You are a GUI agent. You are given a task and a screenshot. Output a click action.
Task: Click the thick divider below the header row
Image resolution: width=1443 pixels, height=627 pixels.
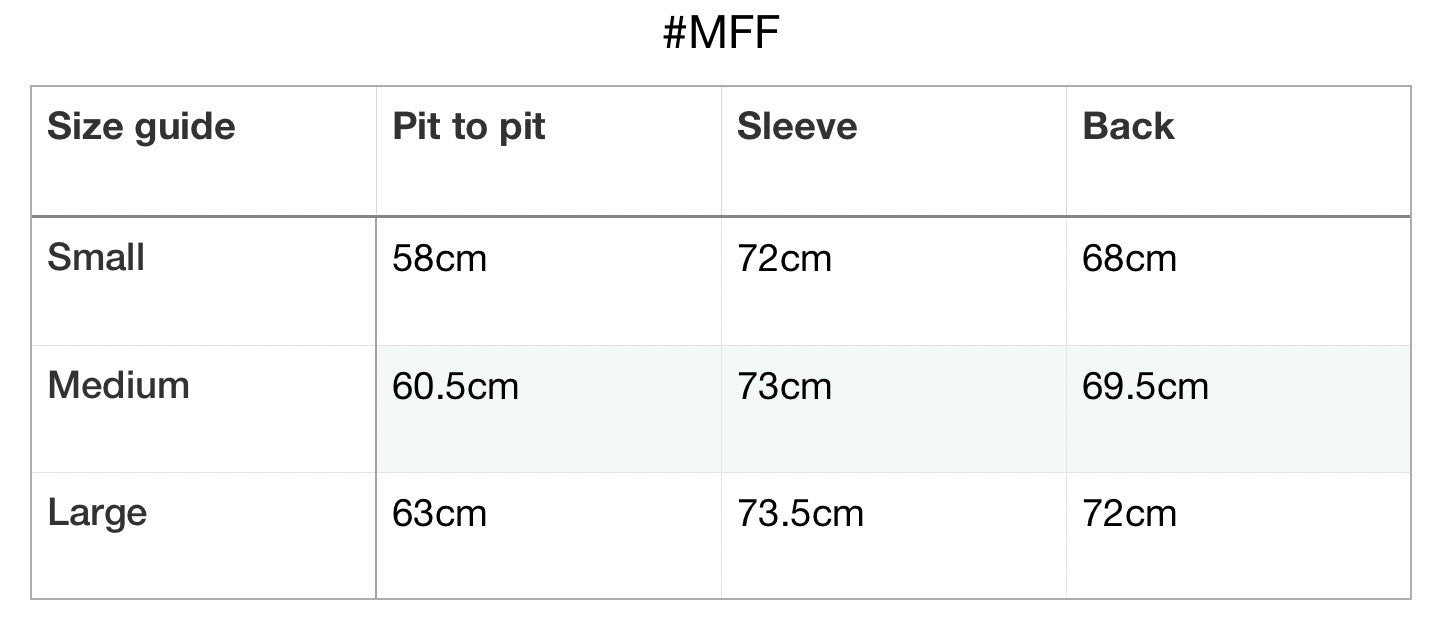point(720,215)
